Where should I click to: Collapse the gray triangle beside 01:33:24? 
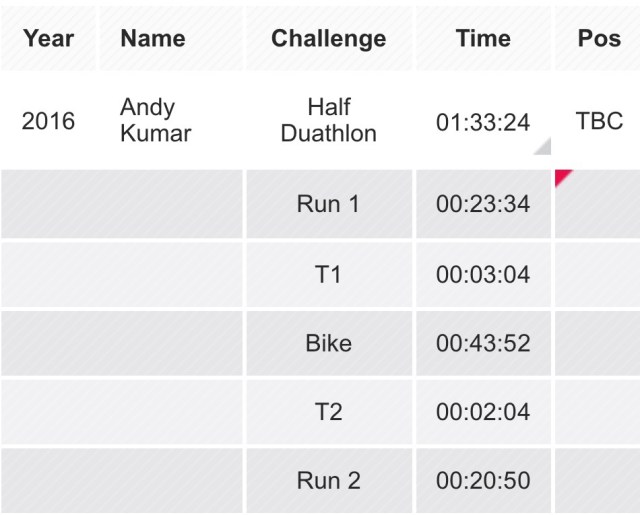543,147
